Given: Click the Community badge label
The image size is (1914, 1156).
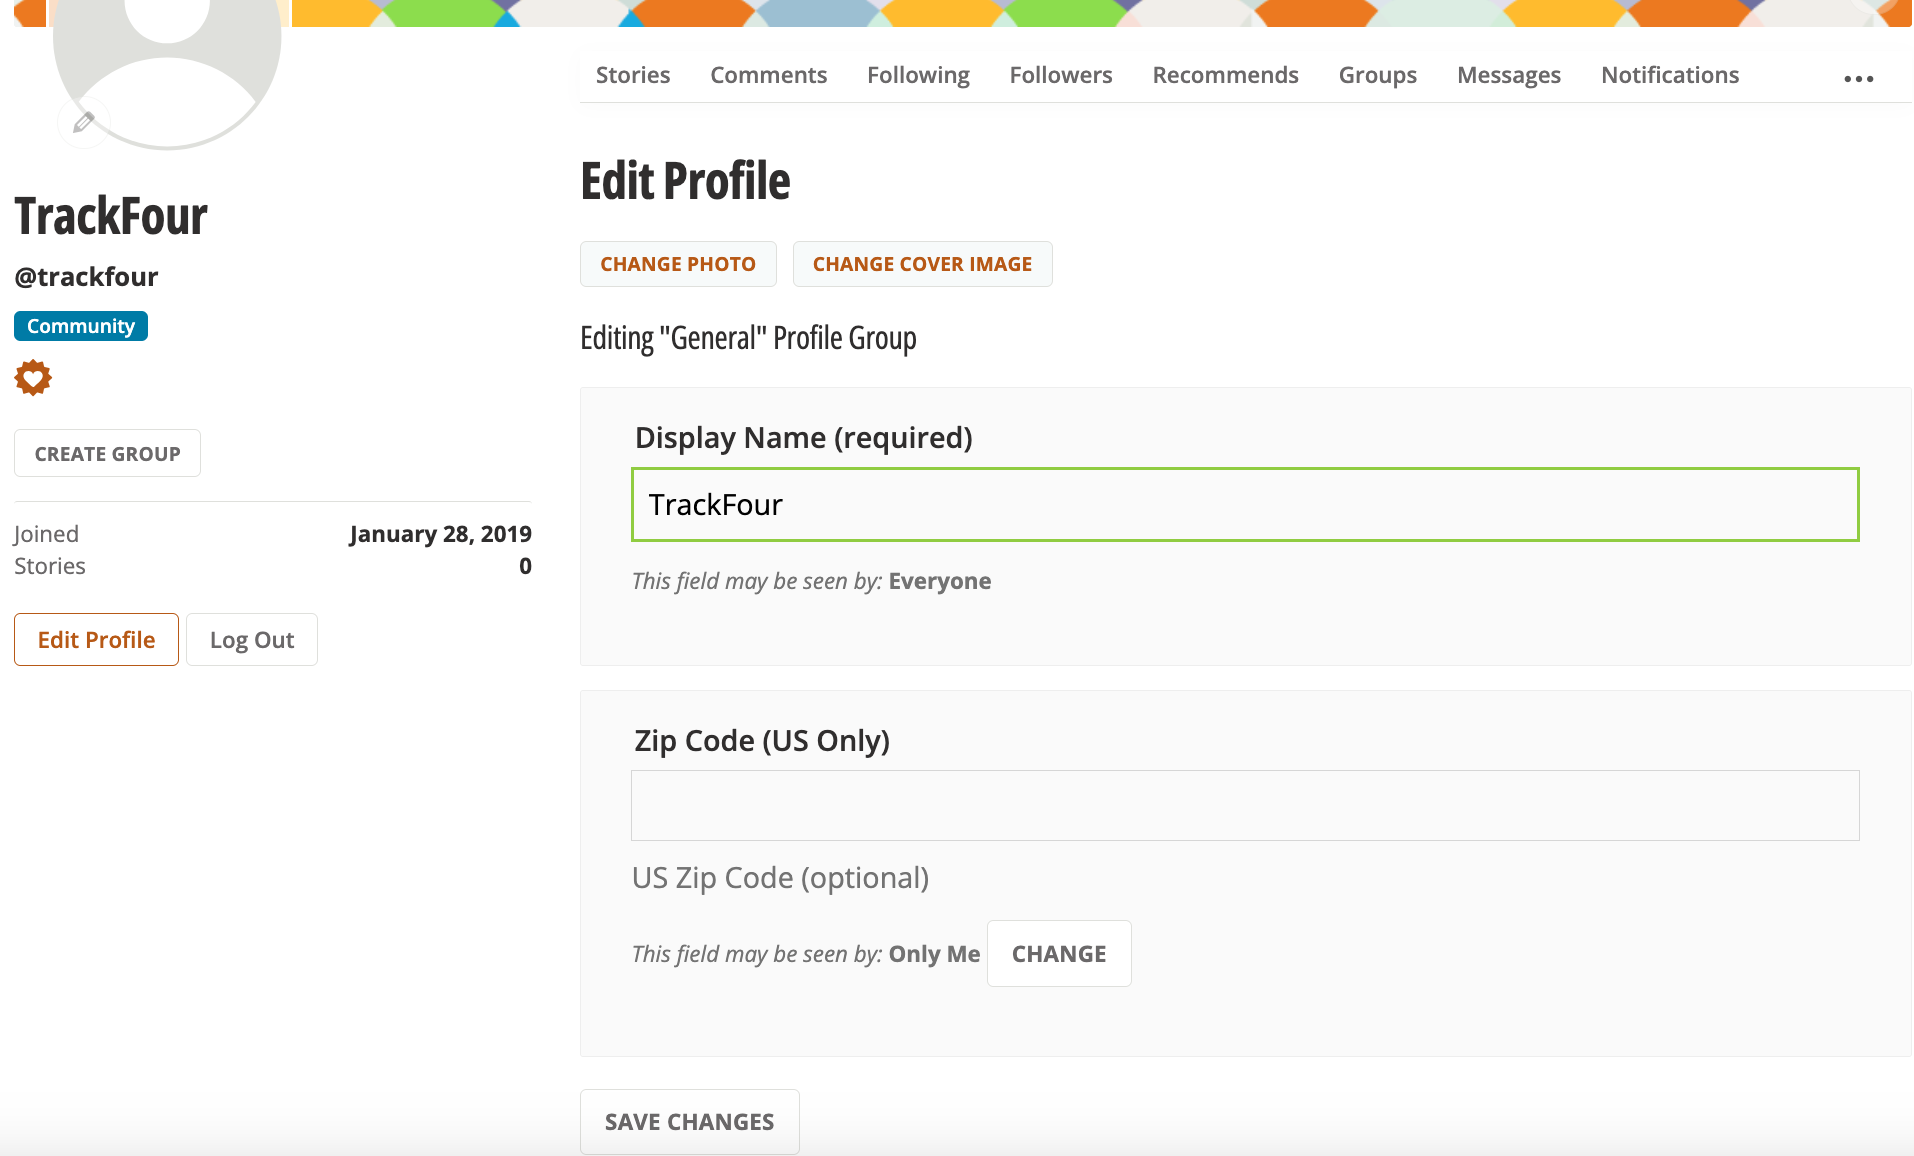Looking at the screenshot, I should point(81,326).
